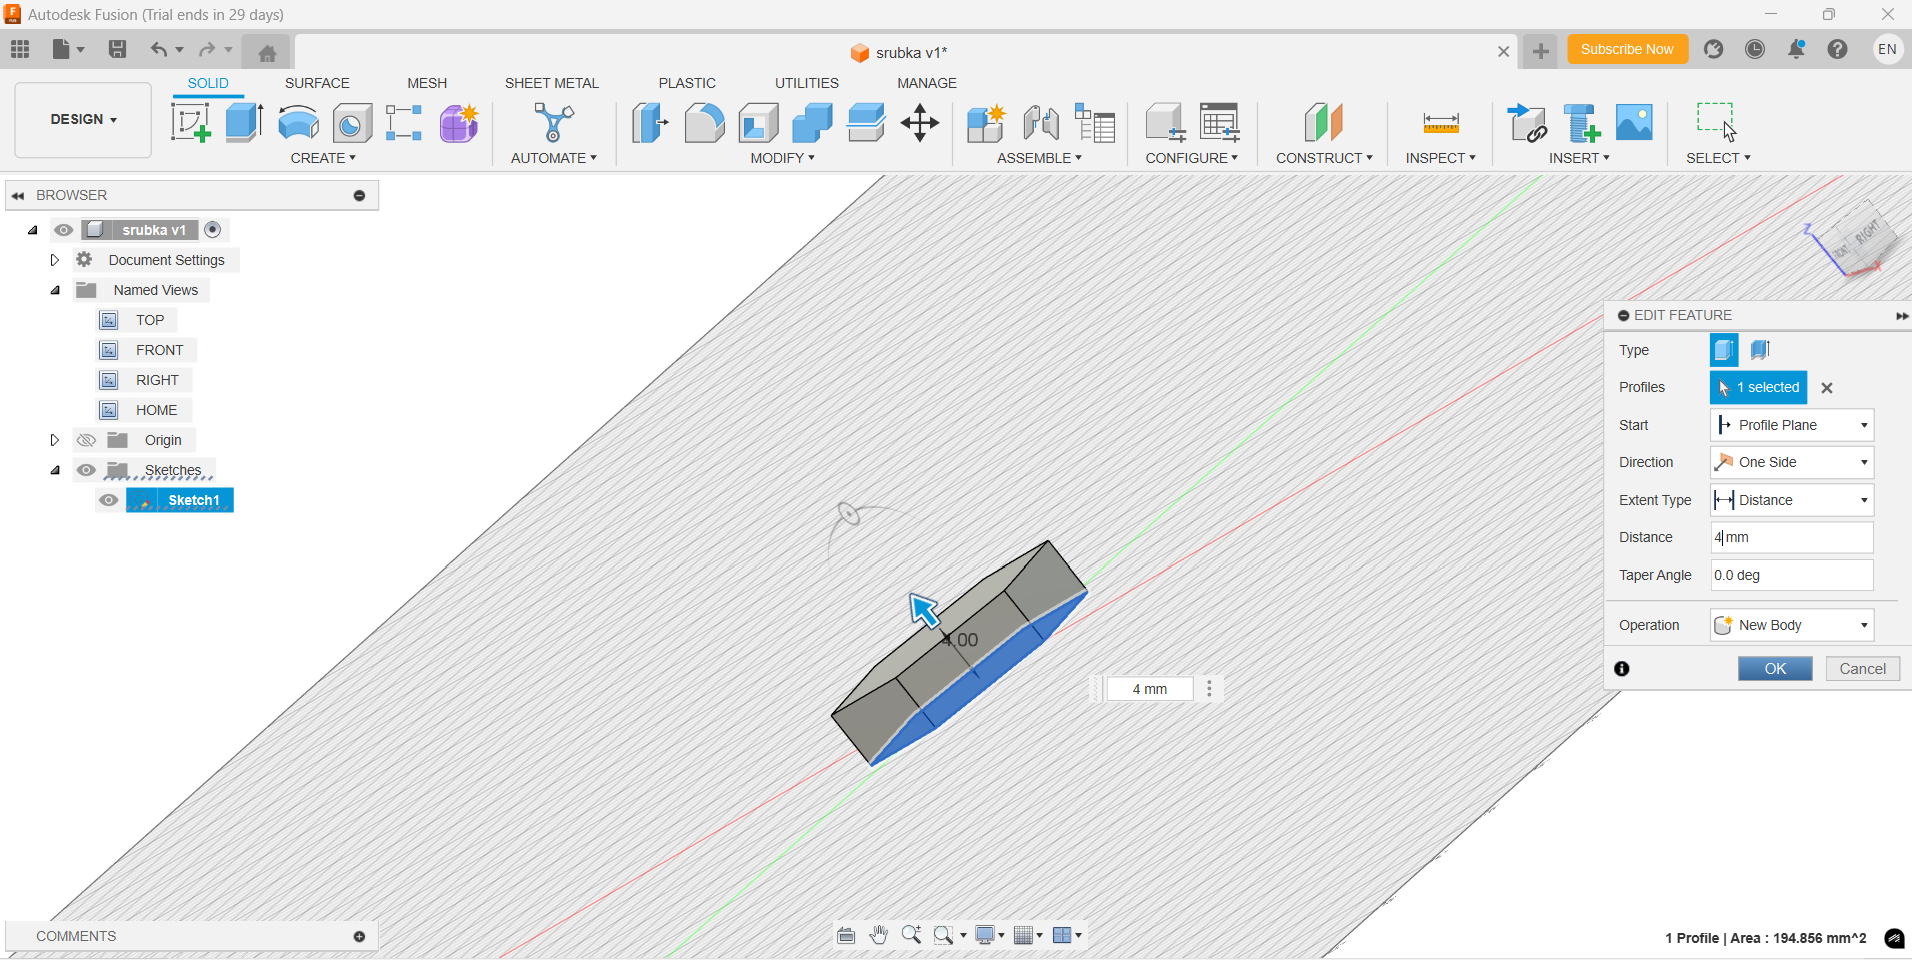Open the Change Parameters table icon

[x=1220, y=123]
